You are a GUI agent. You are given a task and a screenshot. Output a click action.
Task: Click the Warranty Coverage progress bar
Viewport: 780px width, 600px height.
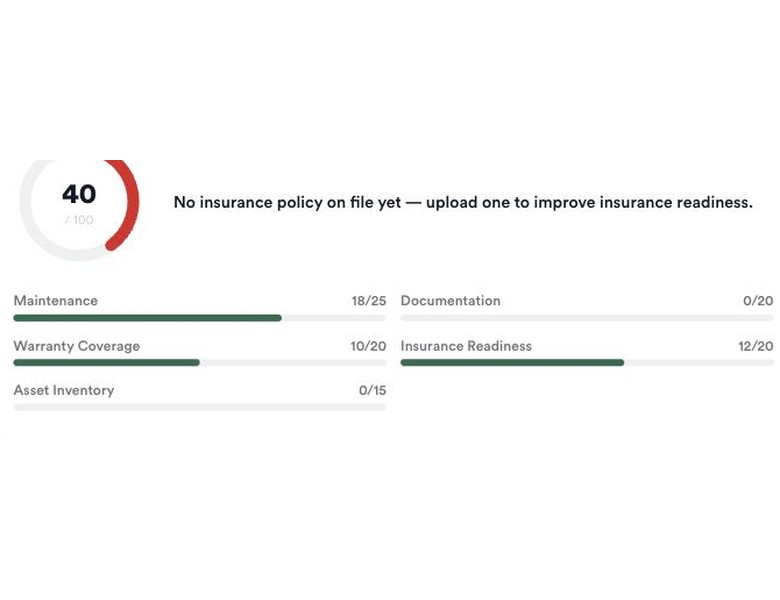pos(200,363)
